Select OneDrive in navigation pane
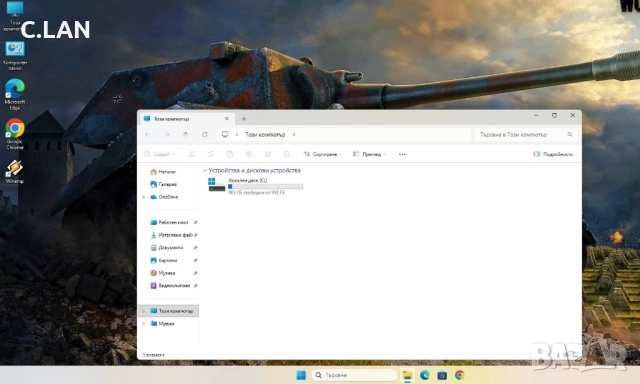 (x=164, y=197)
